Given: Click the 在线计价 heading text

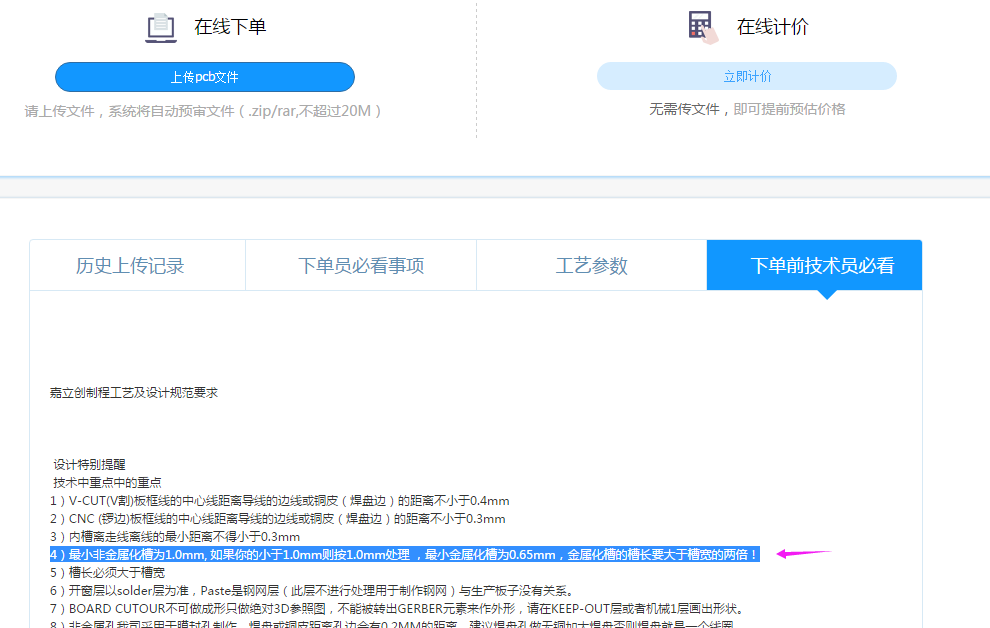Looking at the screenshot, I should tap(772, 27).
